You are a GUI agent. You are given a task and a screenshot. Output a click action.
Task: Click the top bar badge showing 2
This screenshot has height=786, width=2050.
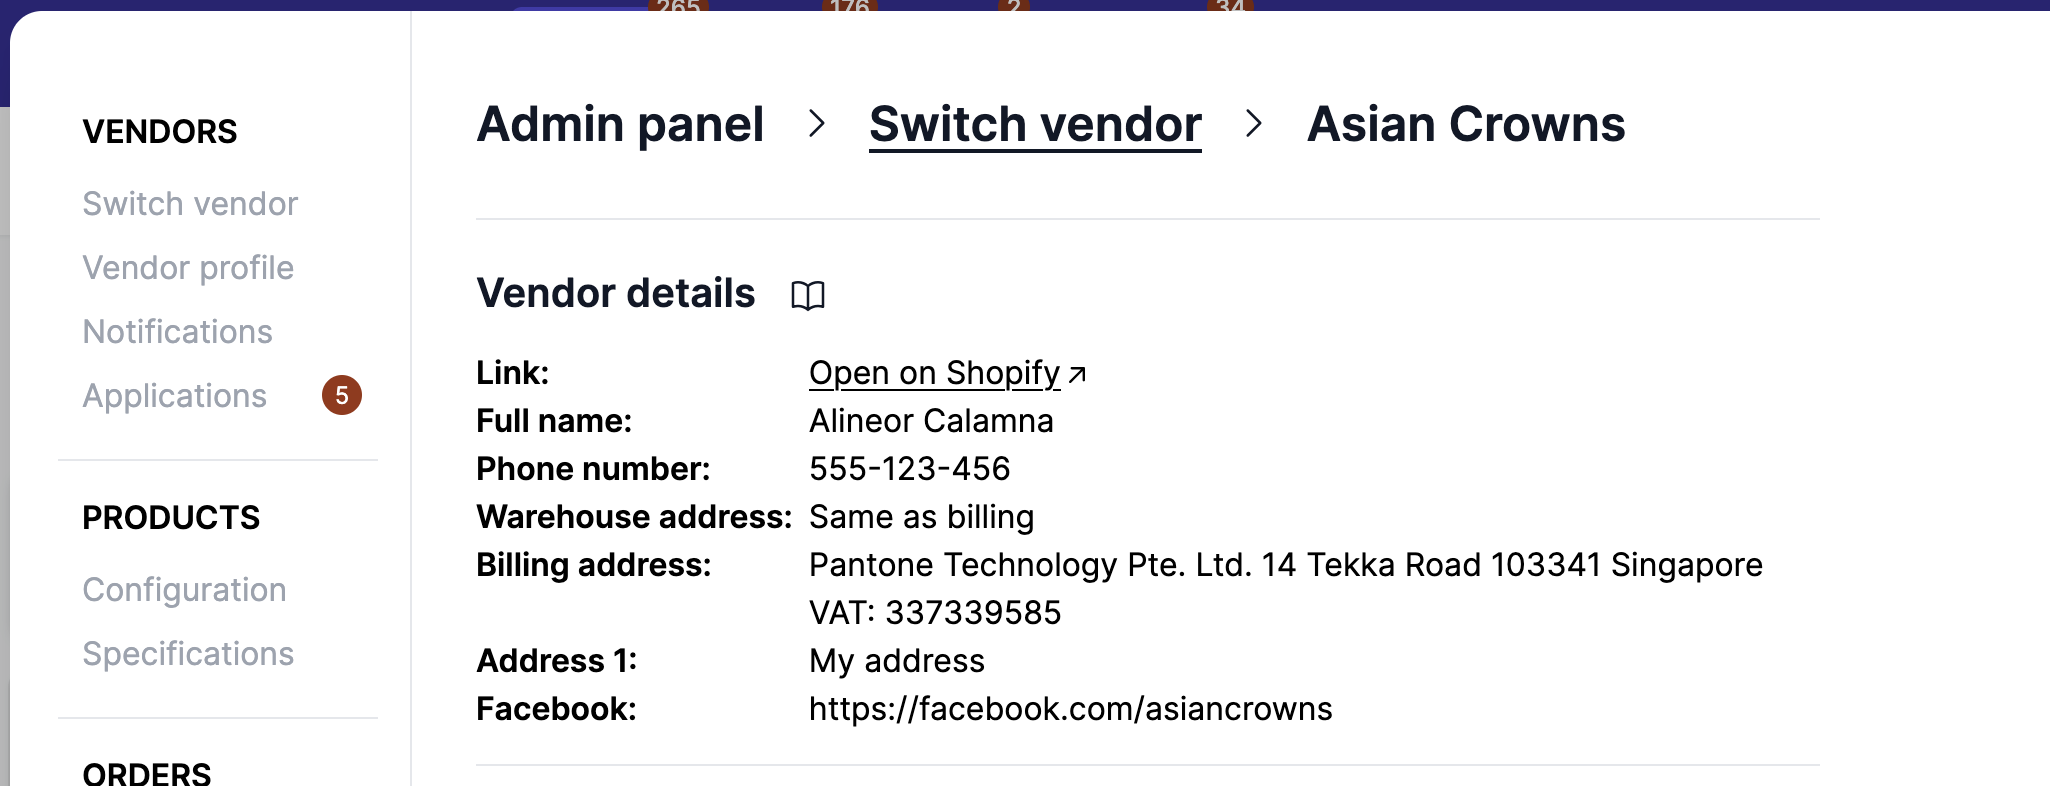tap(1013, 7)
